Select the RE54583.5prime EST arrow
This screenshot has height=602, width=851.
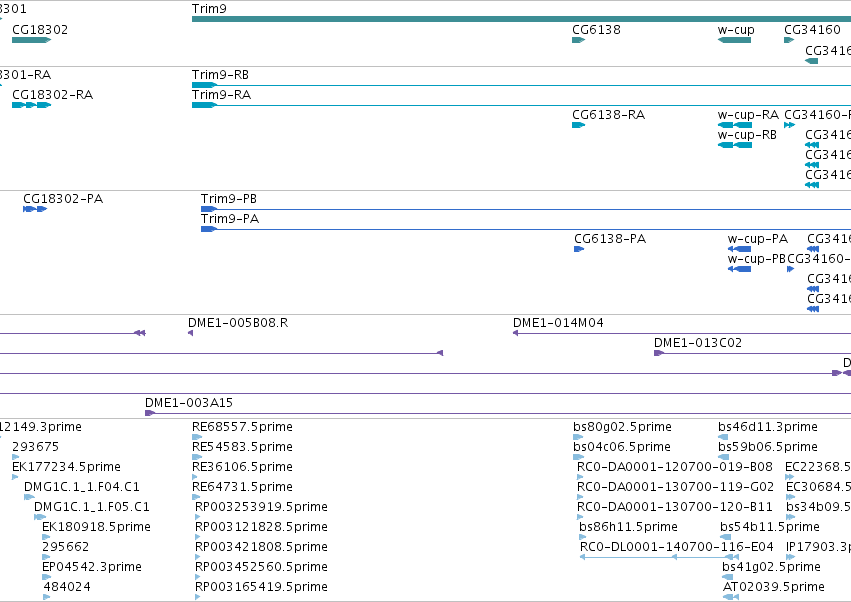[197, 457]
